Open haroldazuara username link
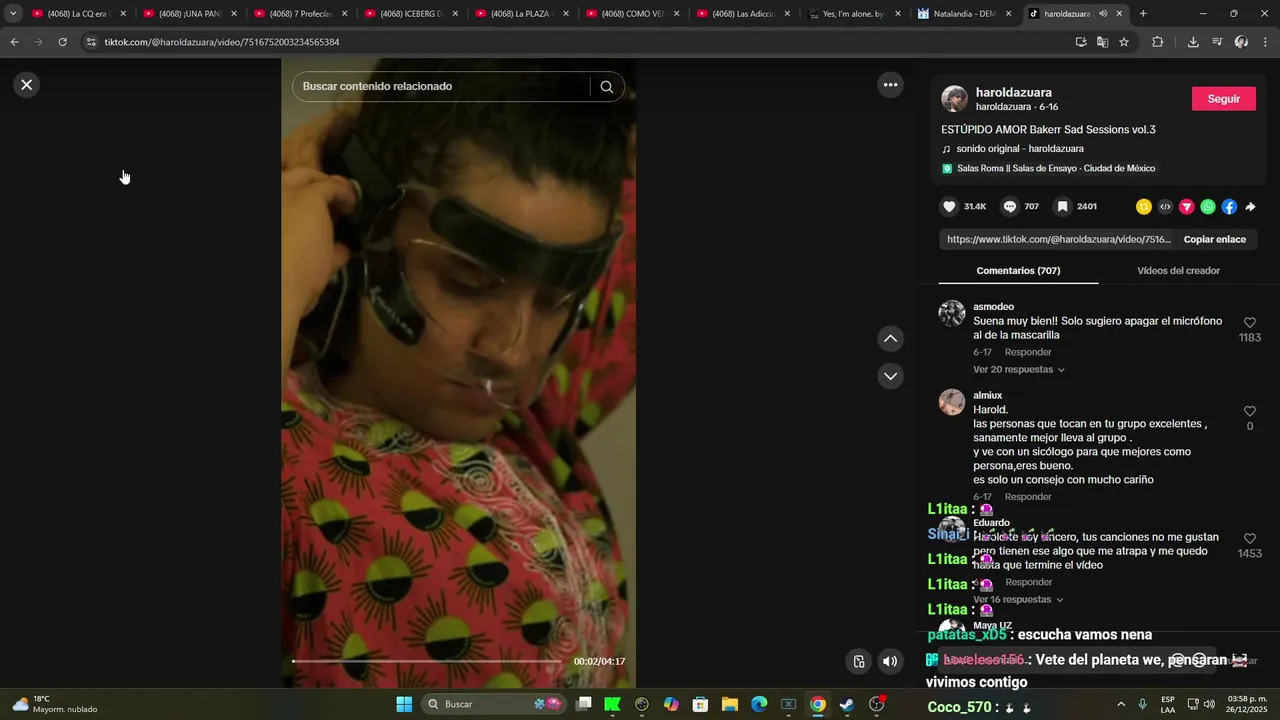The image size is (1280, 720). 1014,92
